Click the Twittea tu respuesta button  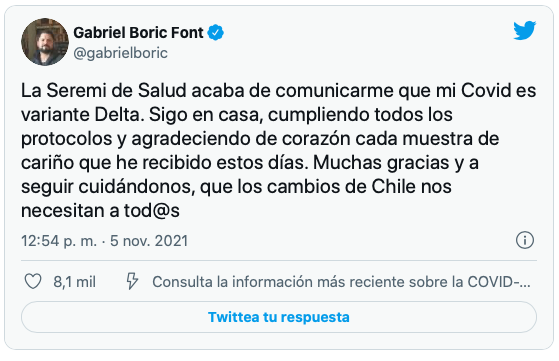(x=279, y=317)
